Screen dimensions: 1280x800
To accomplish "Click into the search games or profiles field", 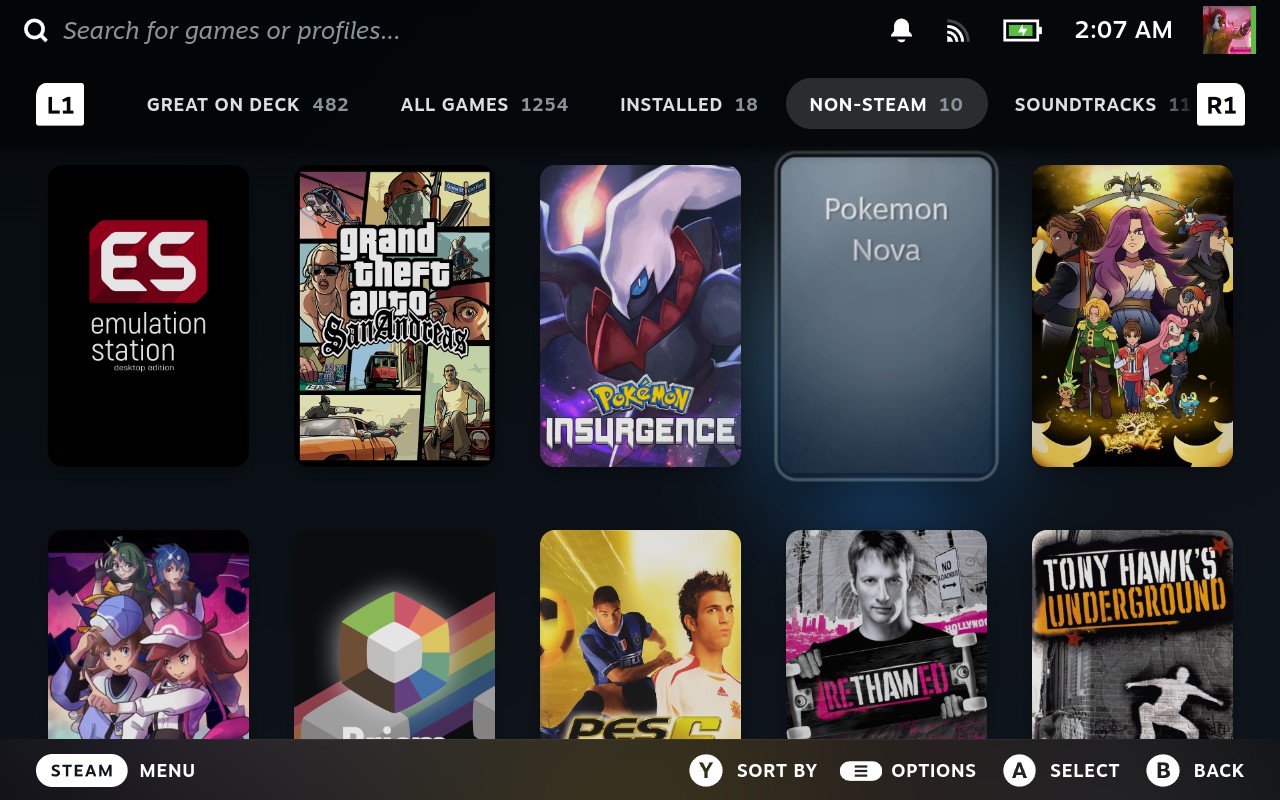I will pos(232,31).
